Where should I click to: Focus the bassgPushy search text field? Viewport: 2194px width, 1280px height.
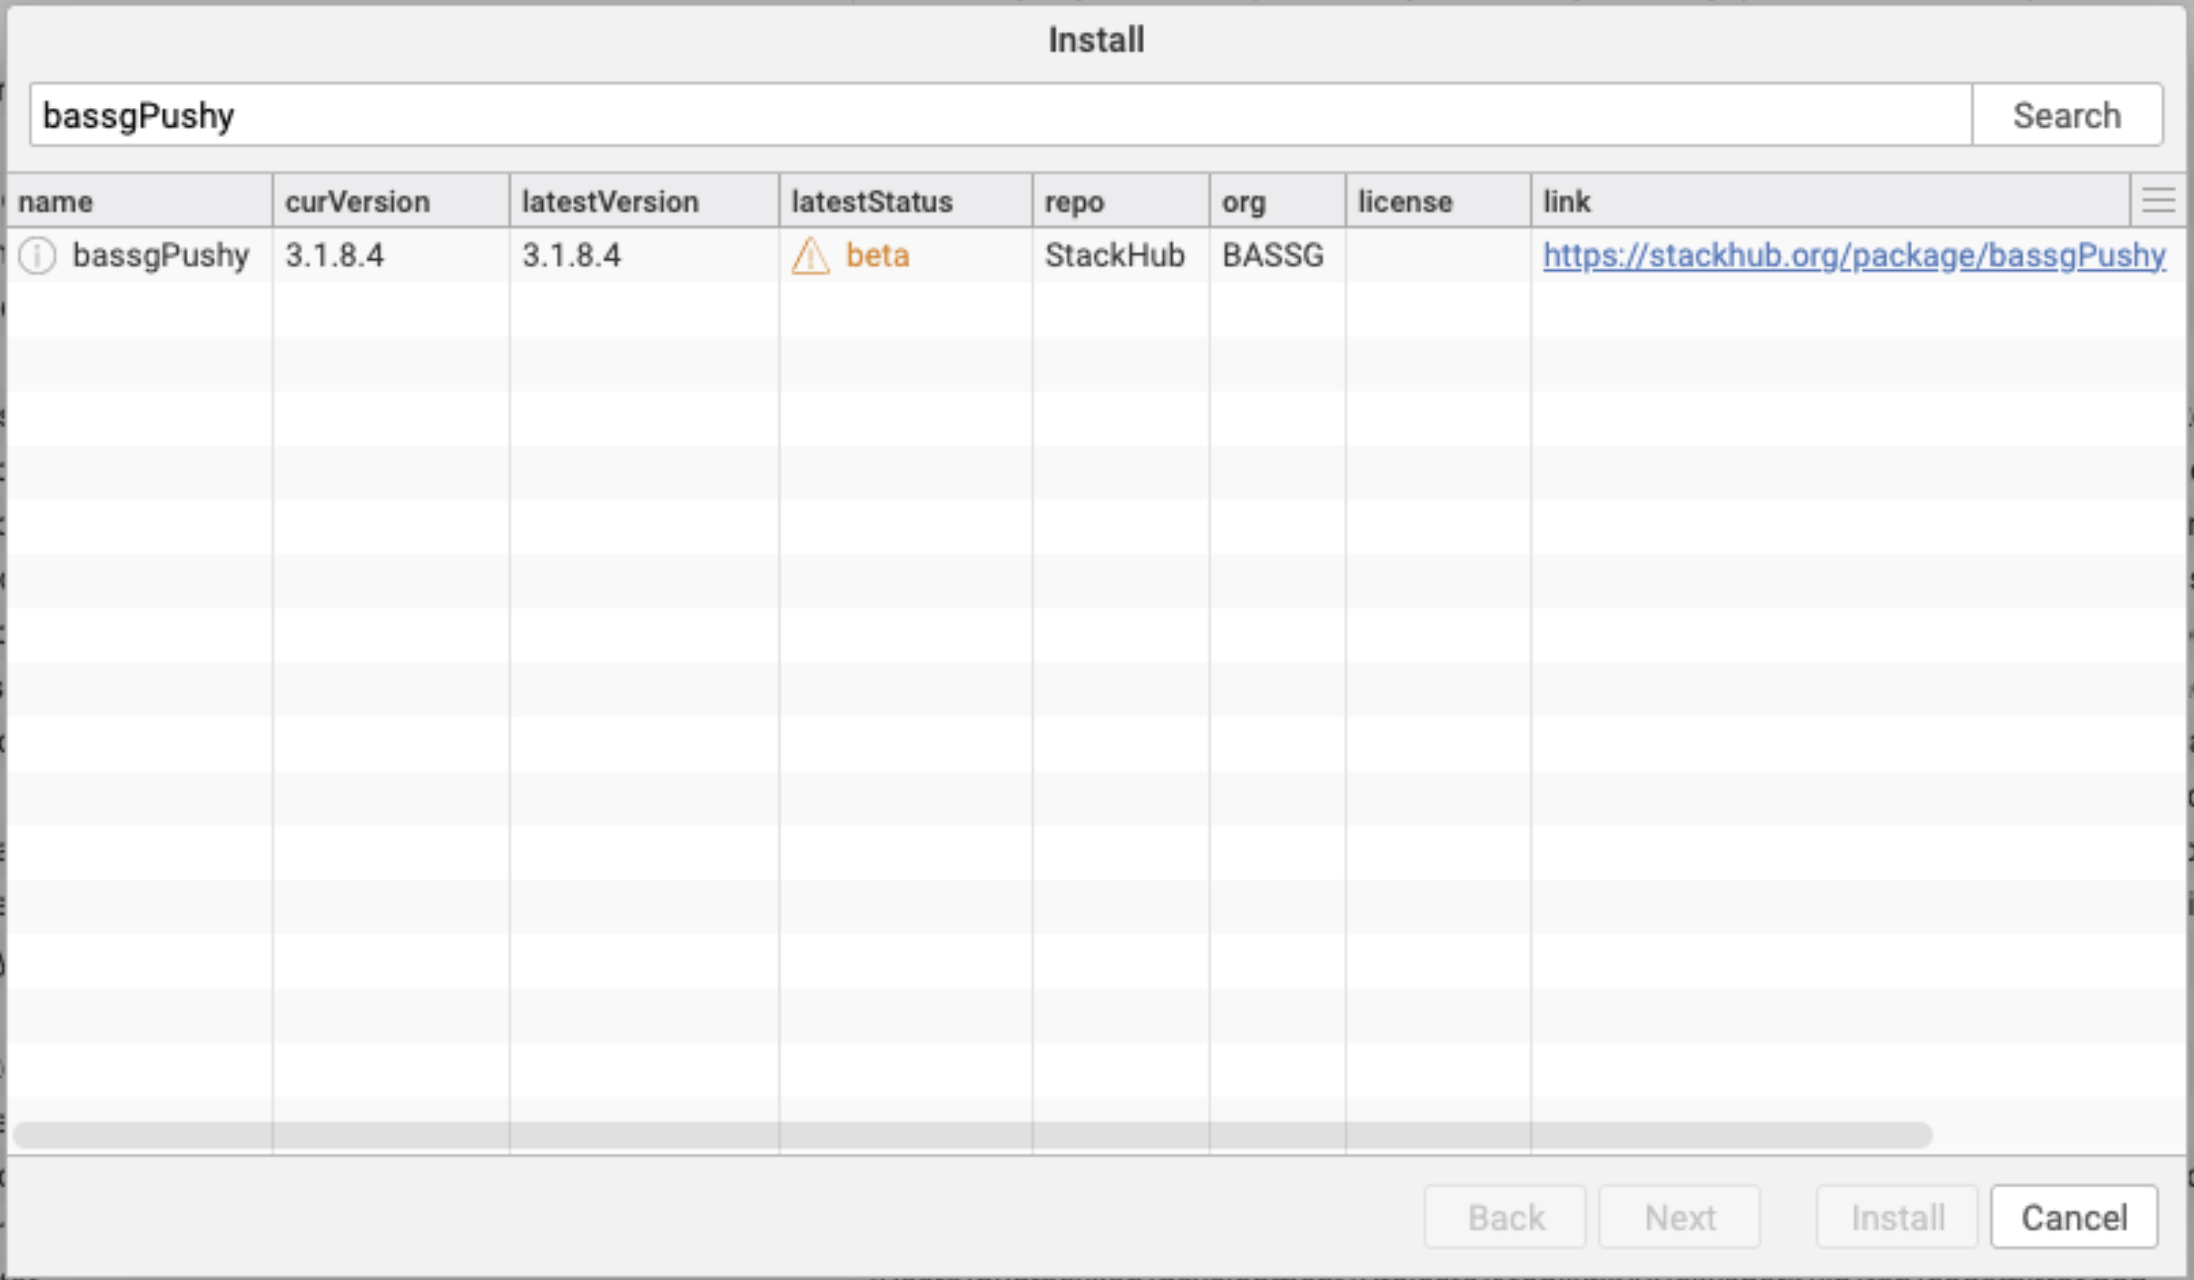point(1000,115)
